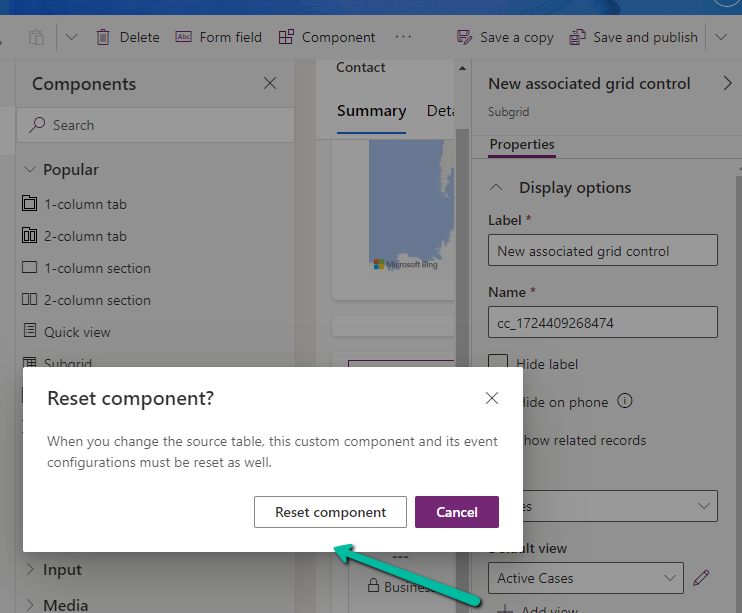Close the Reset component dialog with X
Viewport: 742px width, 613px height.
(x=491, y=398)
